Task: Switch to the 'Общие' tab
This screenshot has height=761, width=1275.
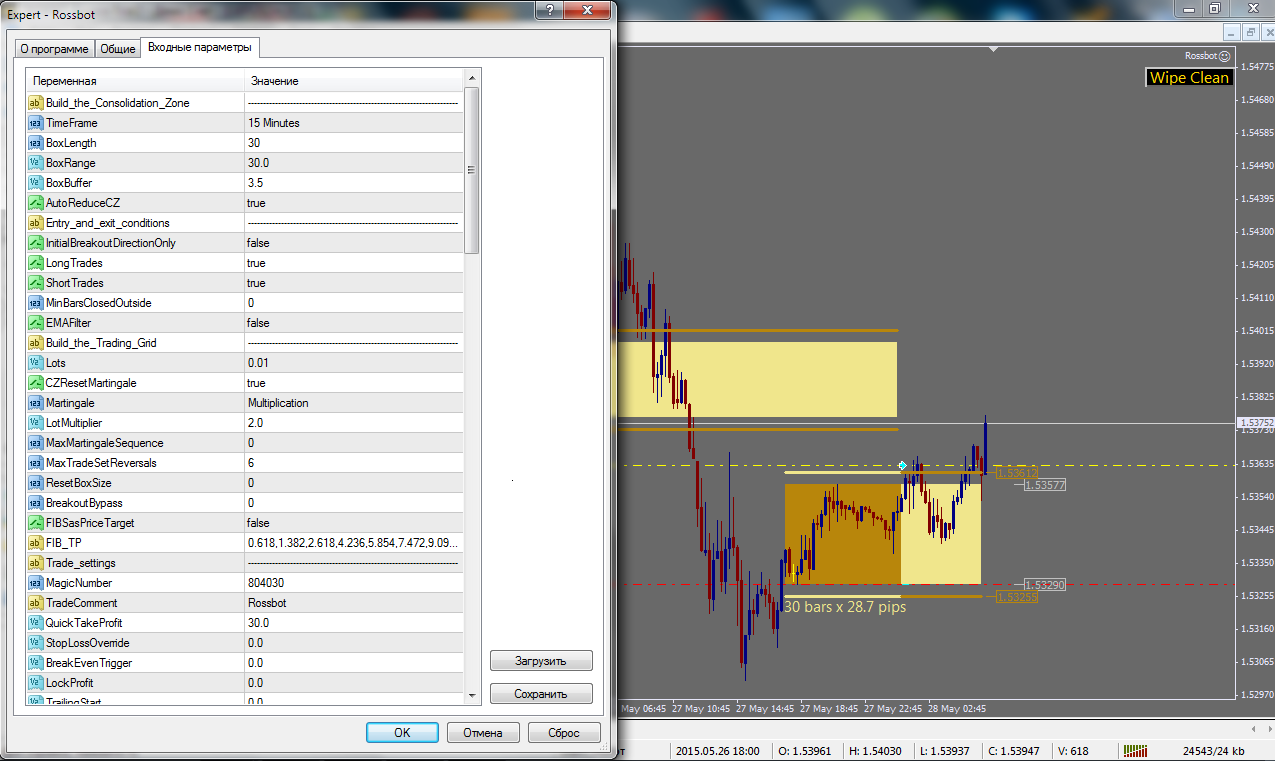Action: pyautogui.click(x=118, y=49)
